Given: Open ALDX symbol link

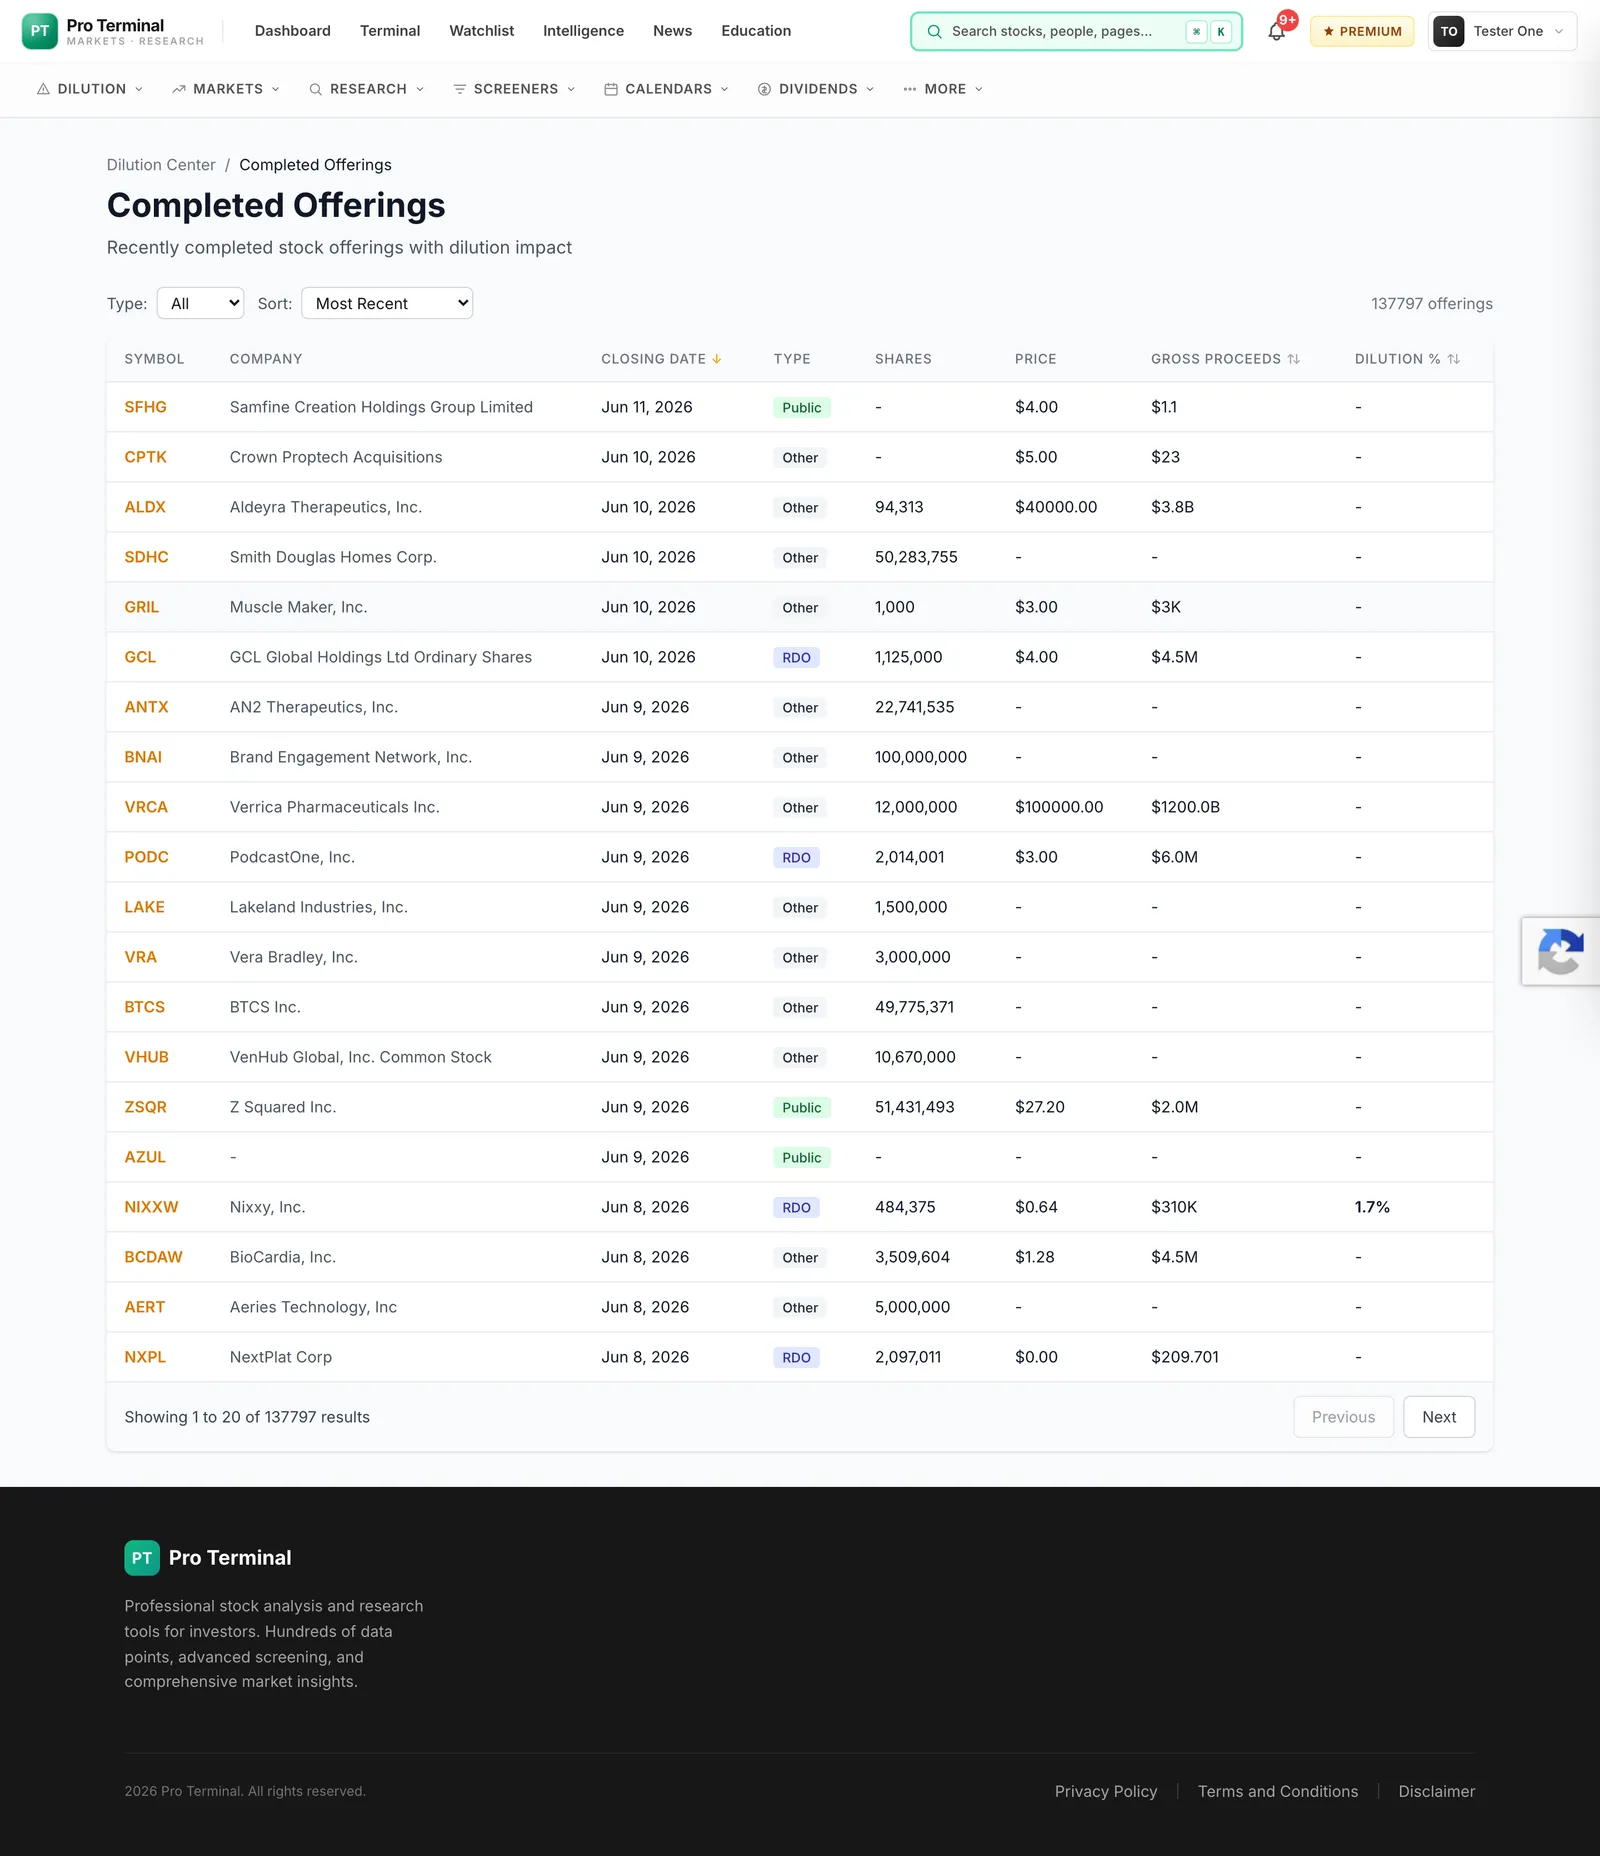Looking at the screenshot, I should (145, 507).
